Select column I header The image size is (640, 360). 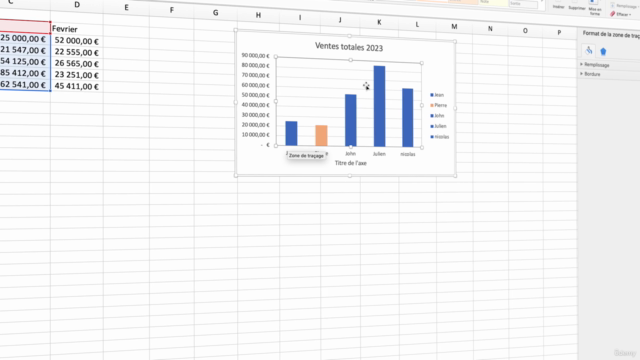[300, 18]
